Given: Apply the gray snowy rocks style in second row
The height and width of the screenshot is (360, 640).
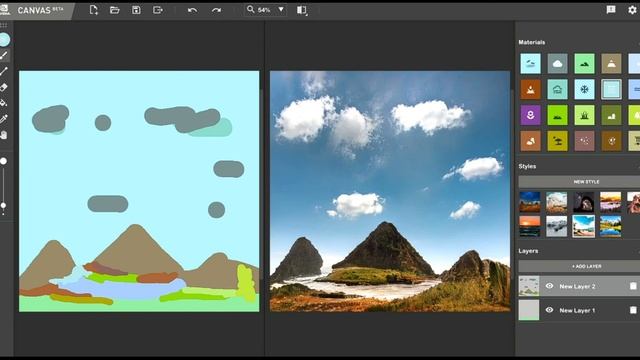Looking at the screenshot, I should (x=557, y=227).
